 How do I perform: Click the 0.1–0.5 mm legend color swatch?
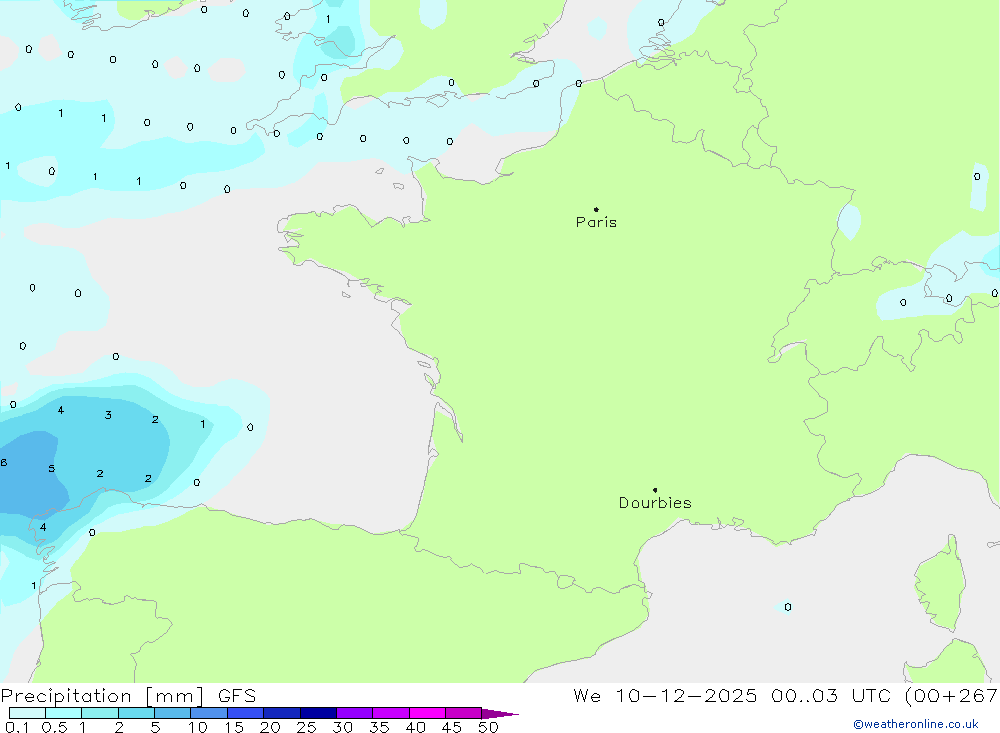[27, 713]
